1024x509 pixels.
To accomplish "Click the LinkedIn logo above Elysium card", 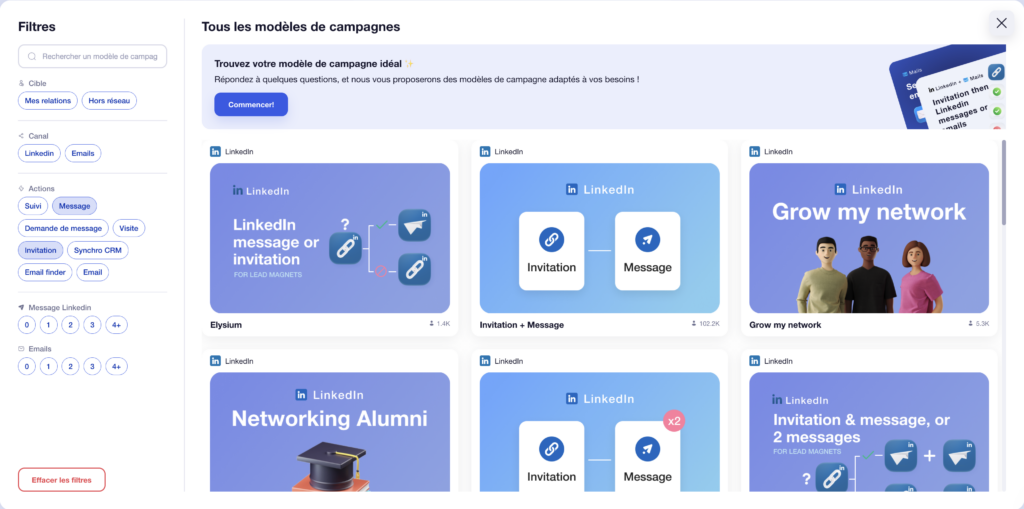I will [x=216, y=152].
